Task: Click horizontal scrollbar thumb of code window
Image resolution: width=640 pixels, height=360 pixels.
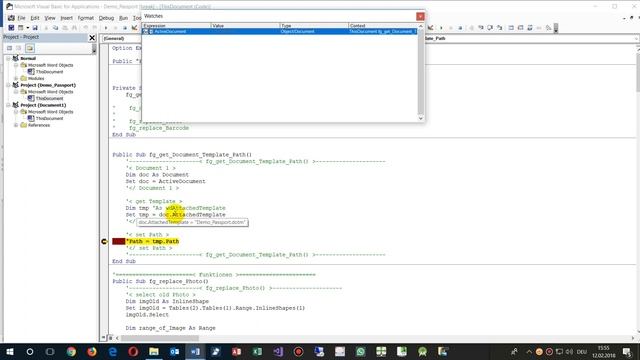Action: coord(160,338)
